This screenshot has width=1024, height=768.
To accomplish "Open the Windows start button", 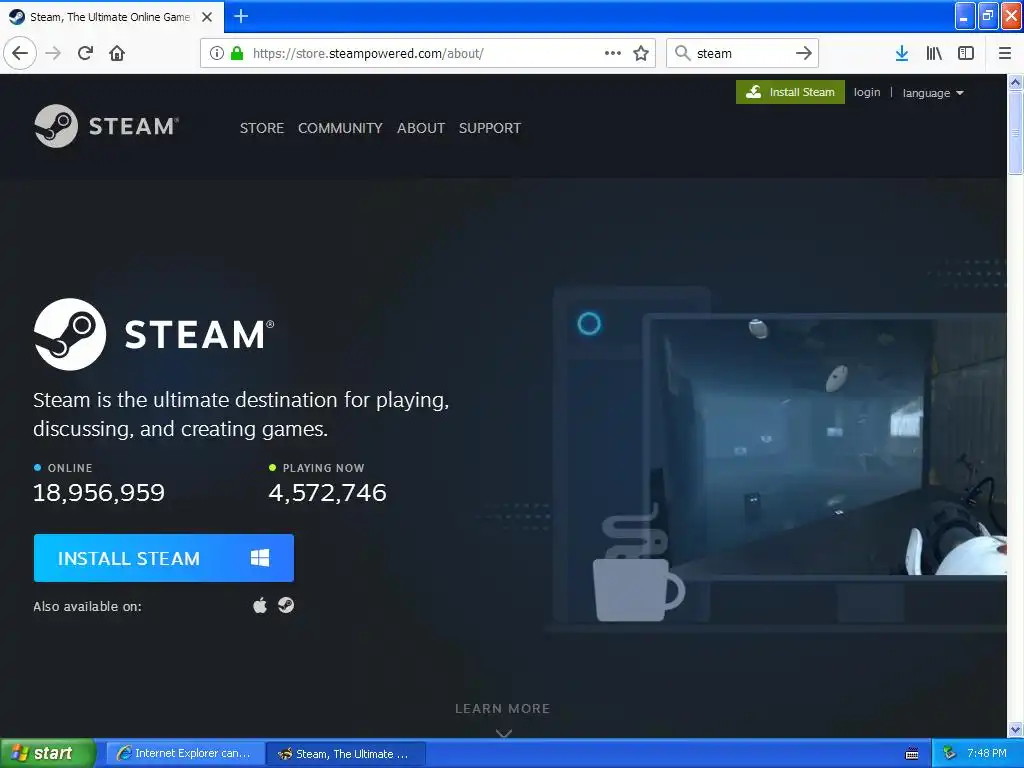I will 48,753.
